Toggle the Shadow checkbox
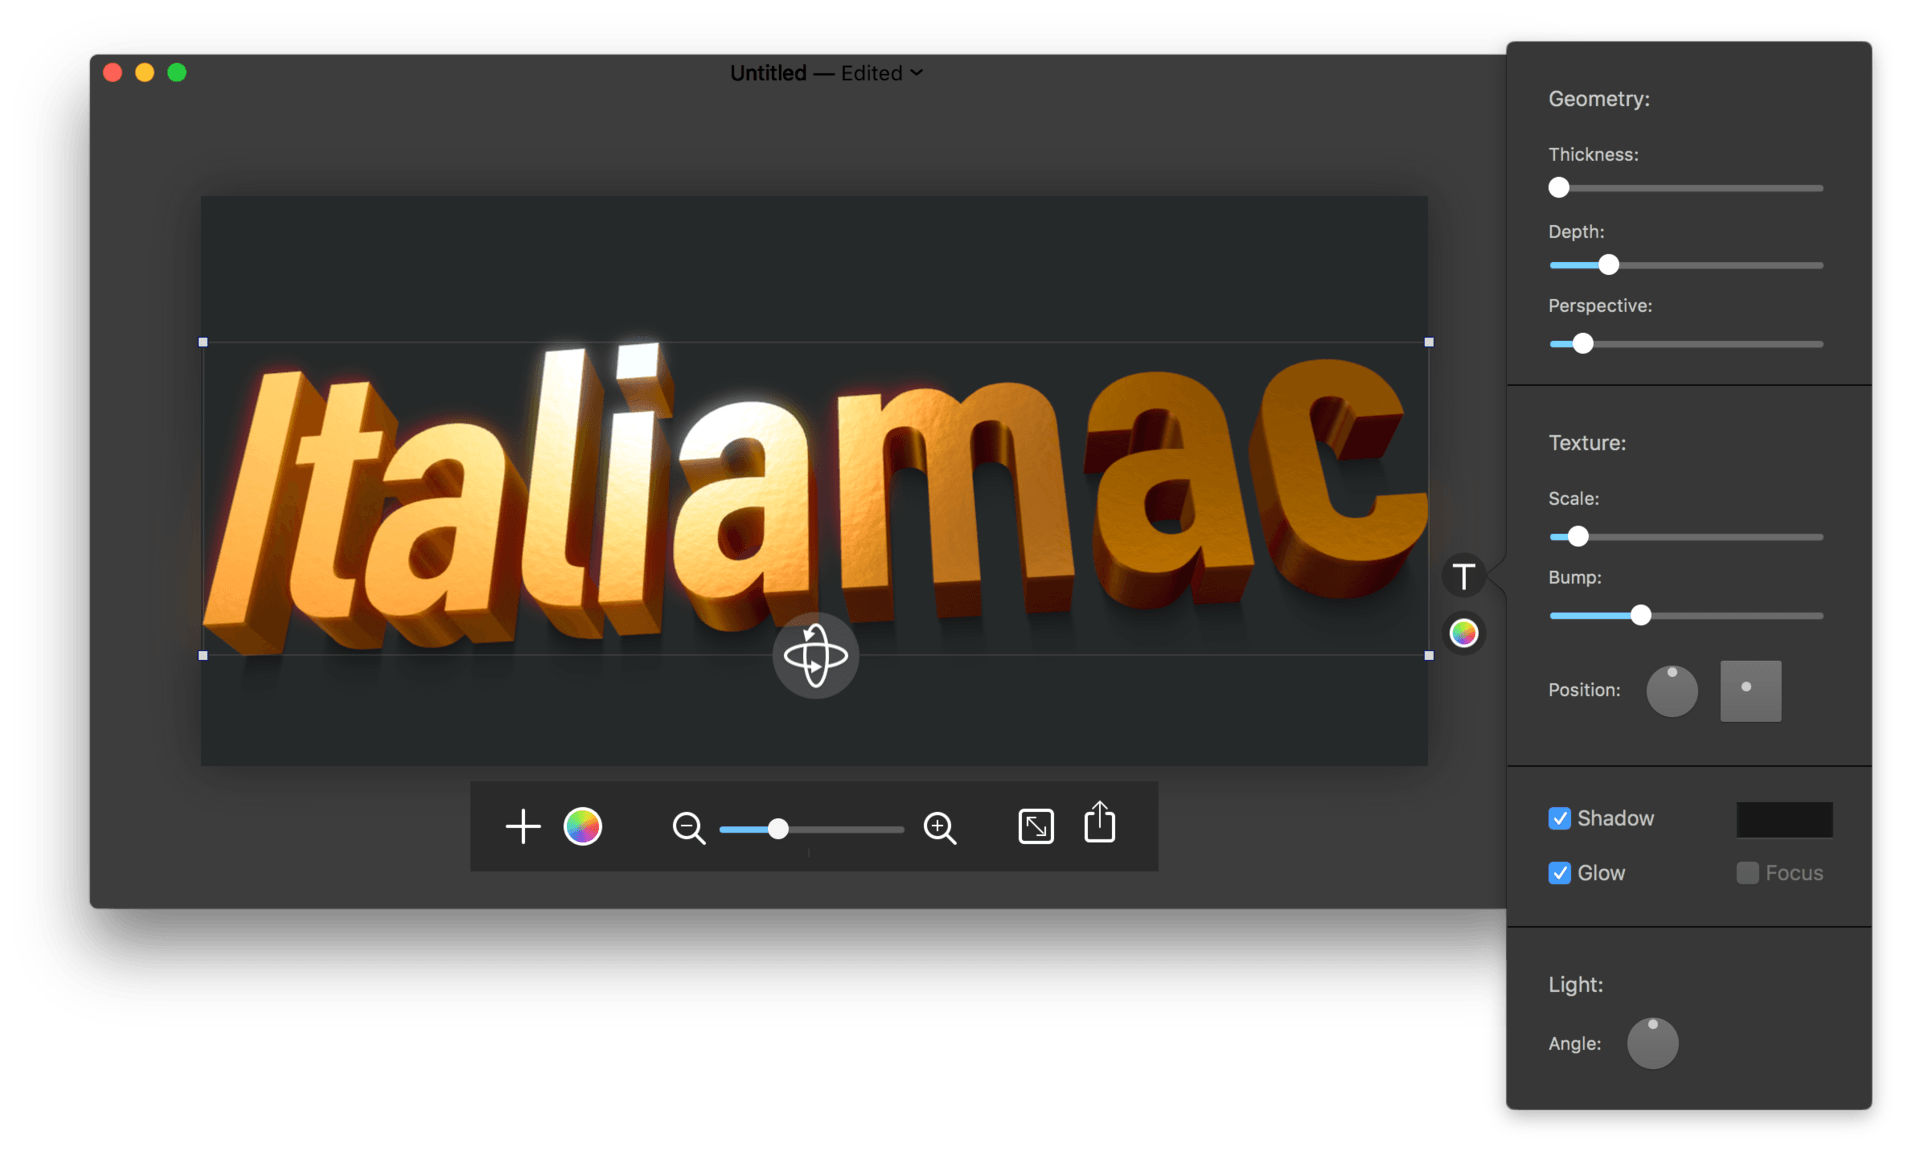This screenshot has height=1164, width=1920. point(1559,818)
